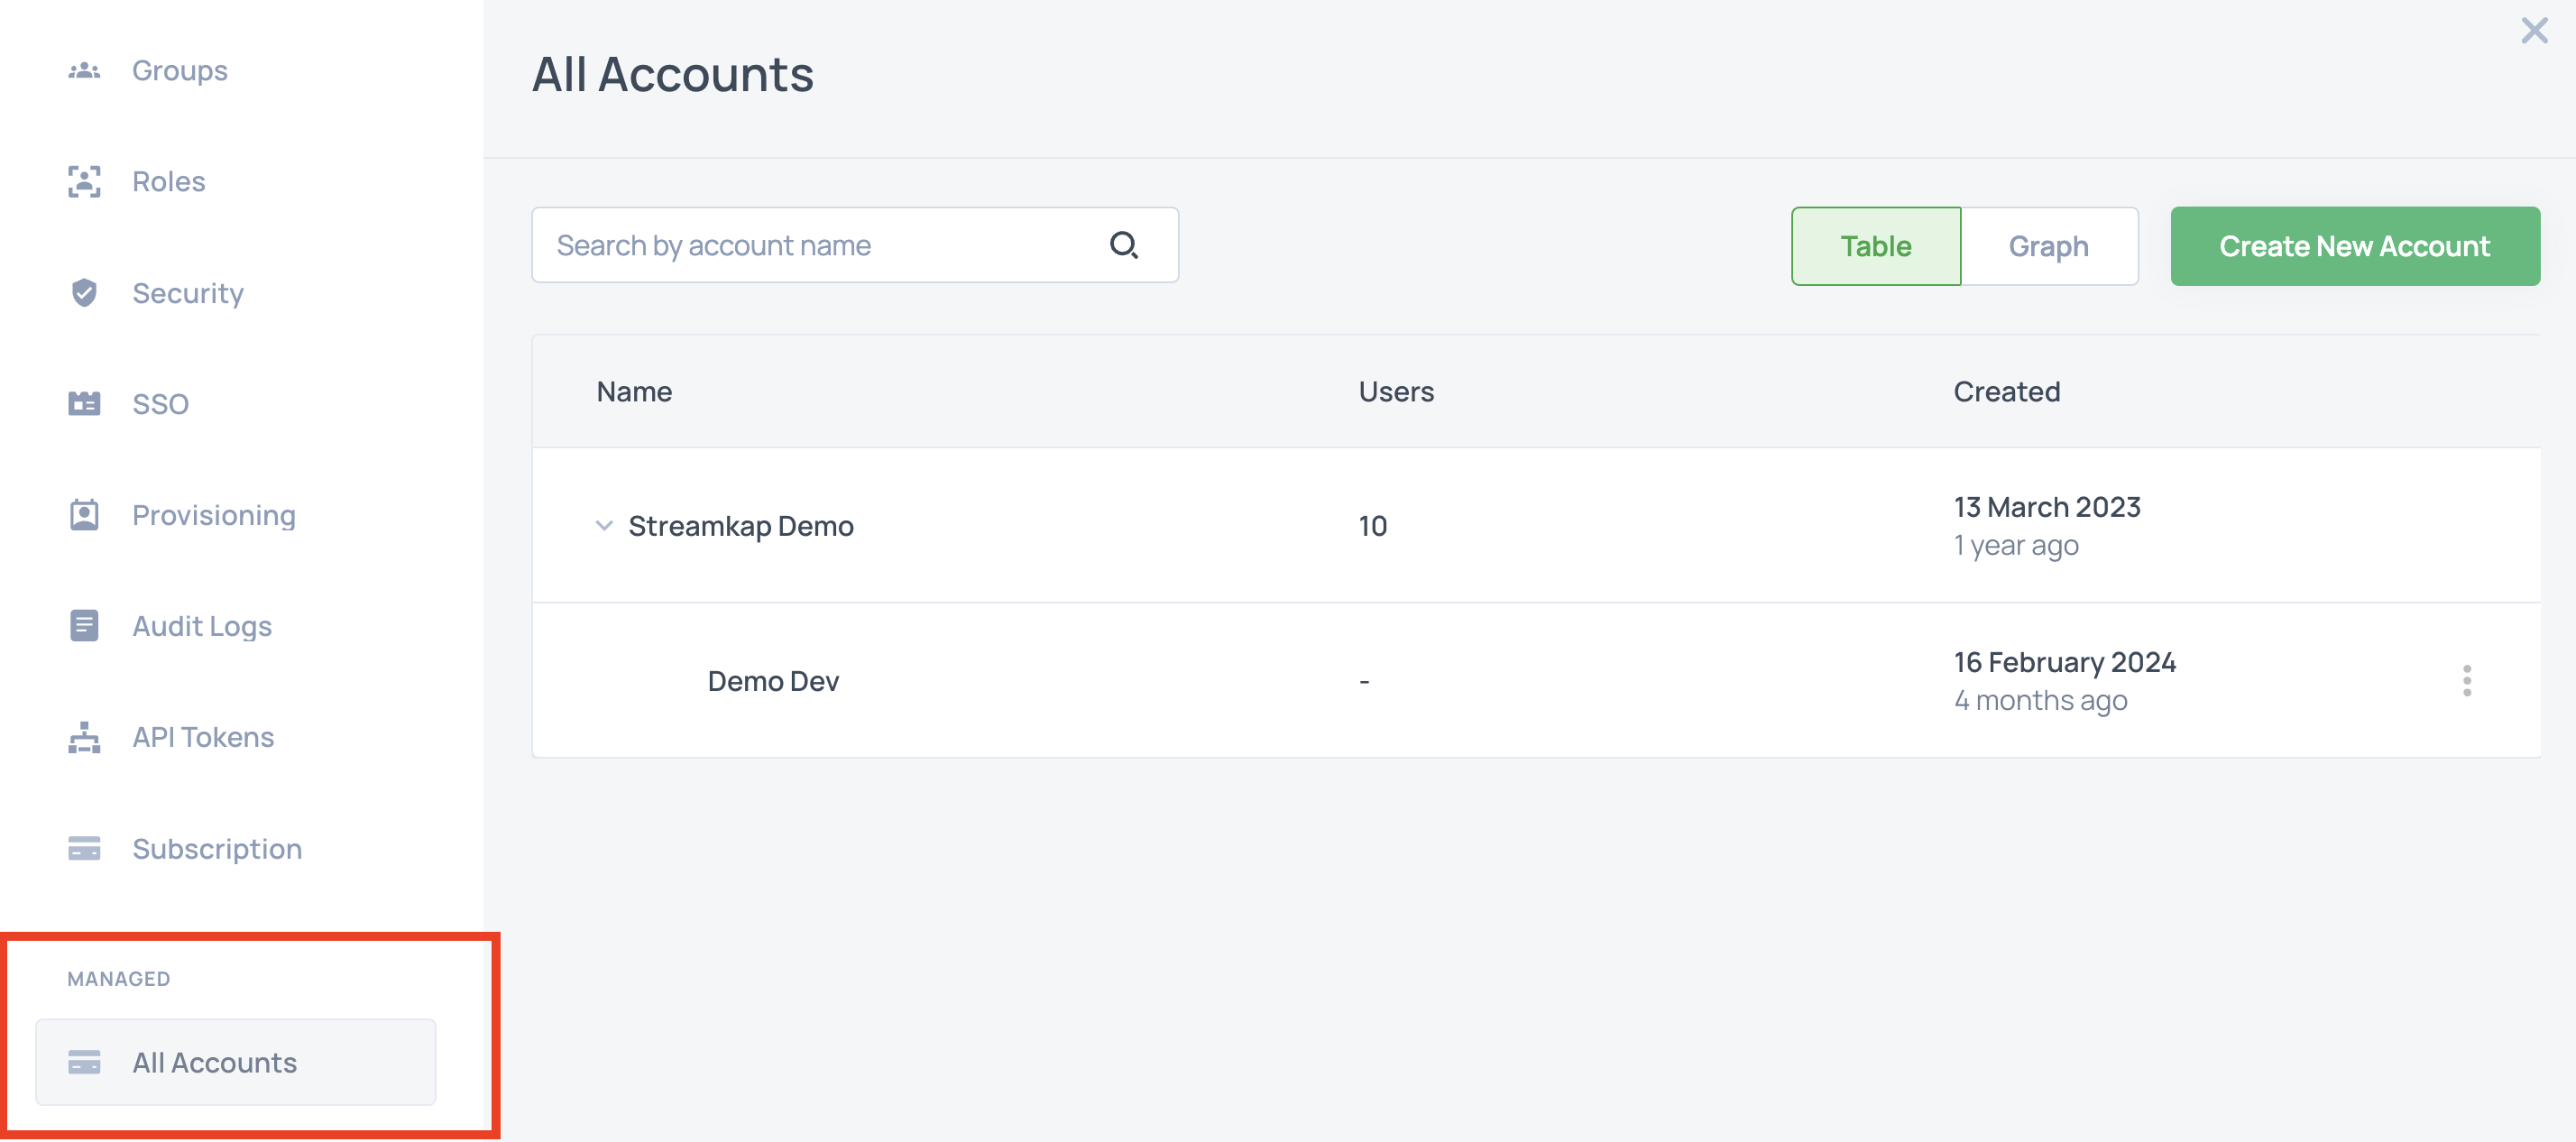Viewport: 2576px width, 1142px height.
Task: Open the SSO settings page
Action: click(x=160, y=403)
